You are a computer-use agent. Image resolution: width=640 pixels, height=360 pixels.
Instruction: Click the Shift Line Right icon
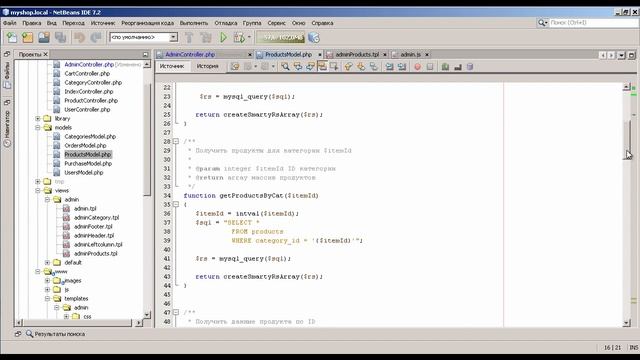(402, 67)
